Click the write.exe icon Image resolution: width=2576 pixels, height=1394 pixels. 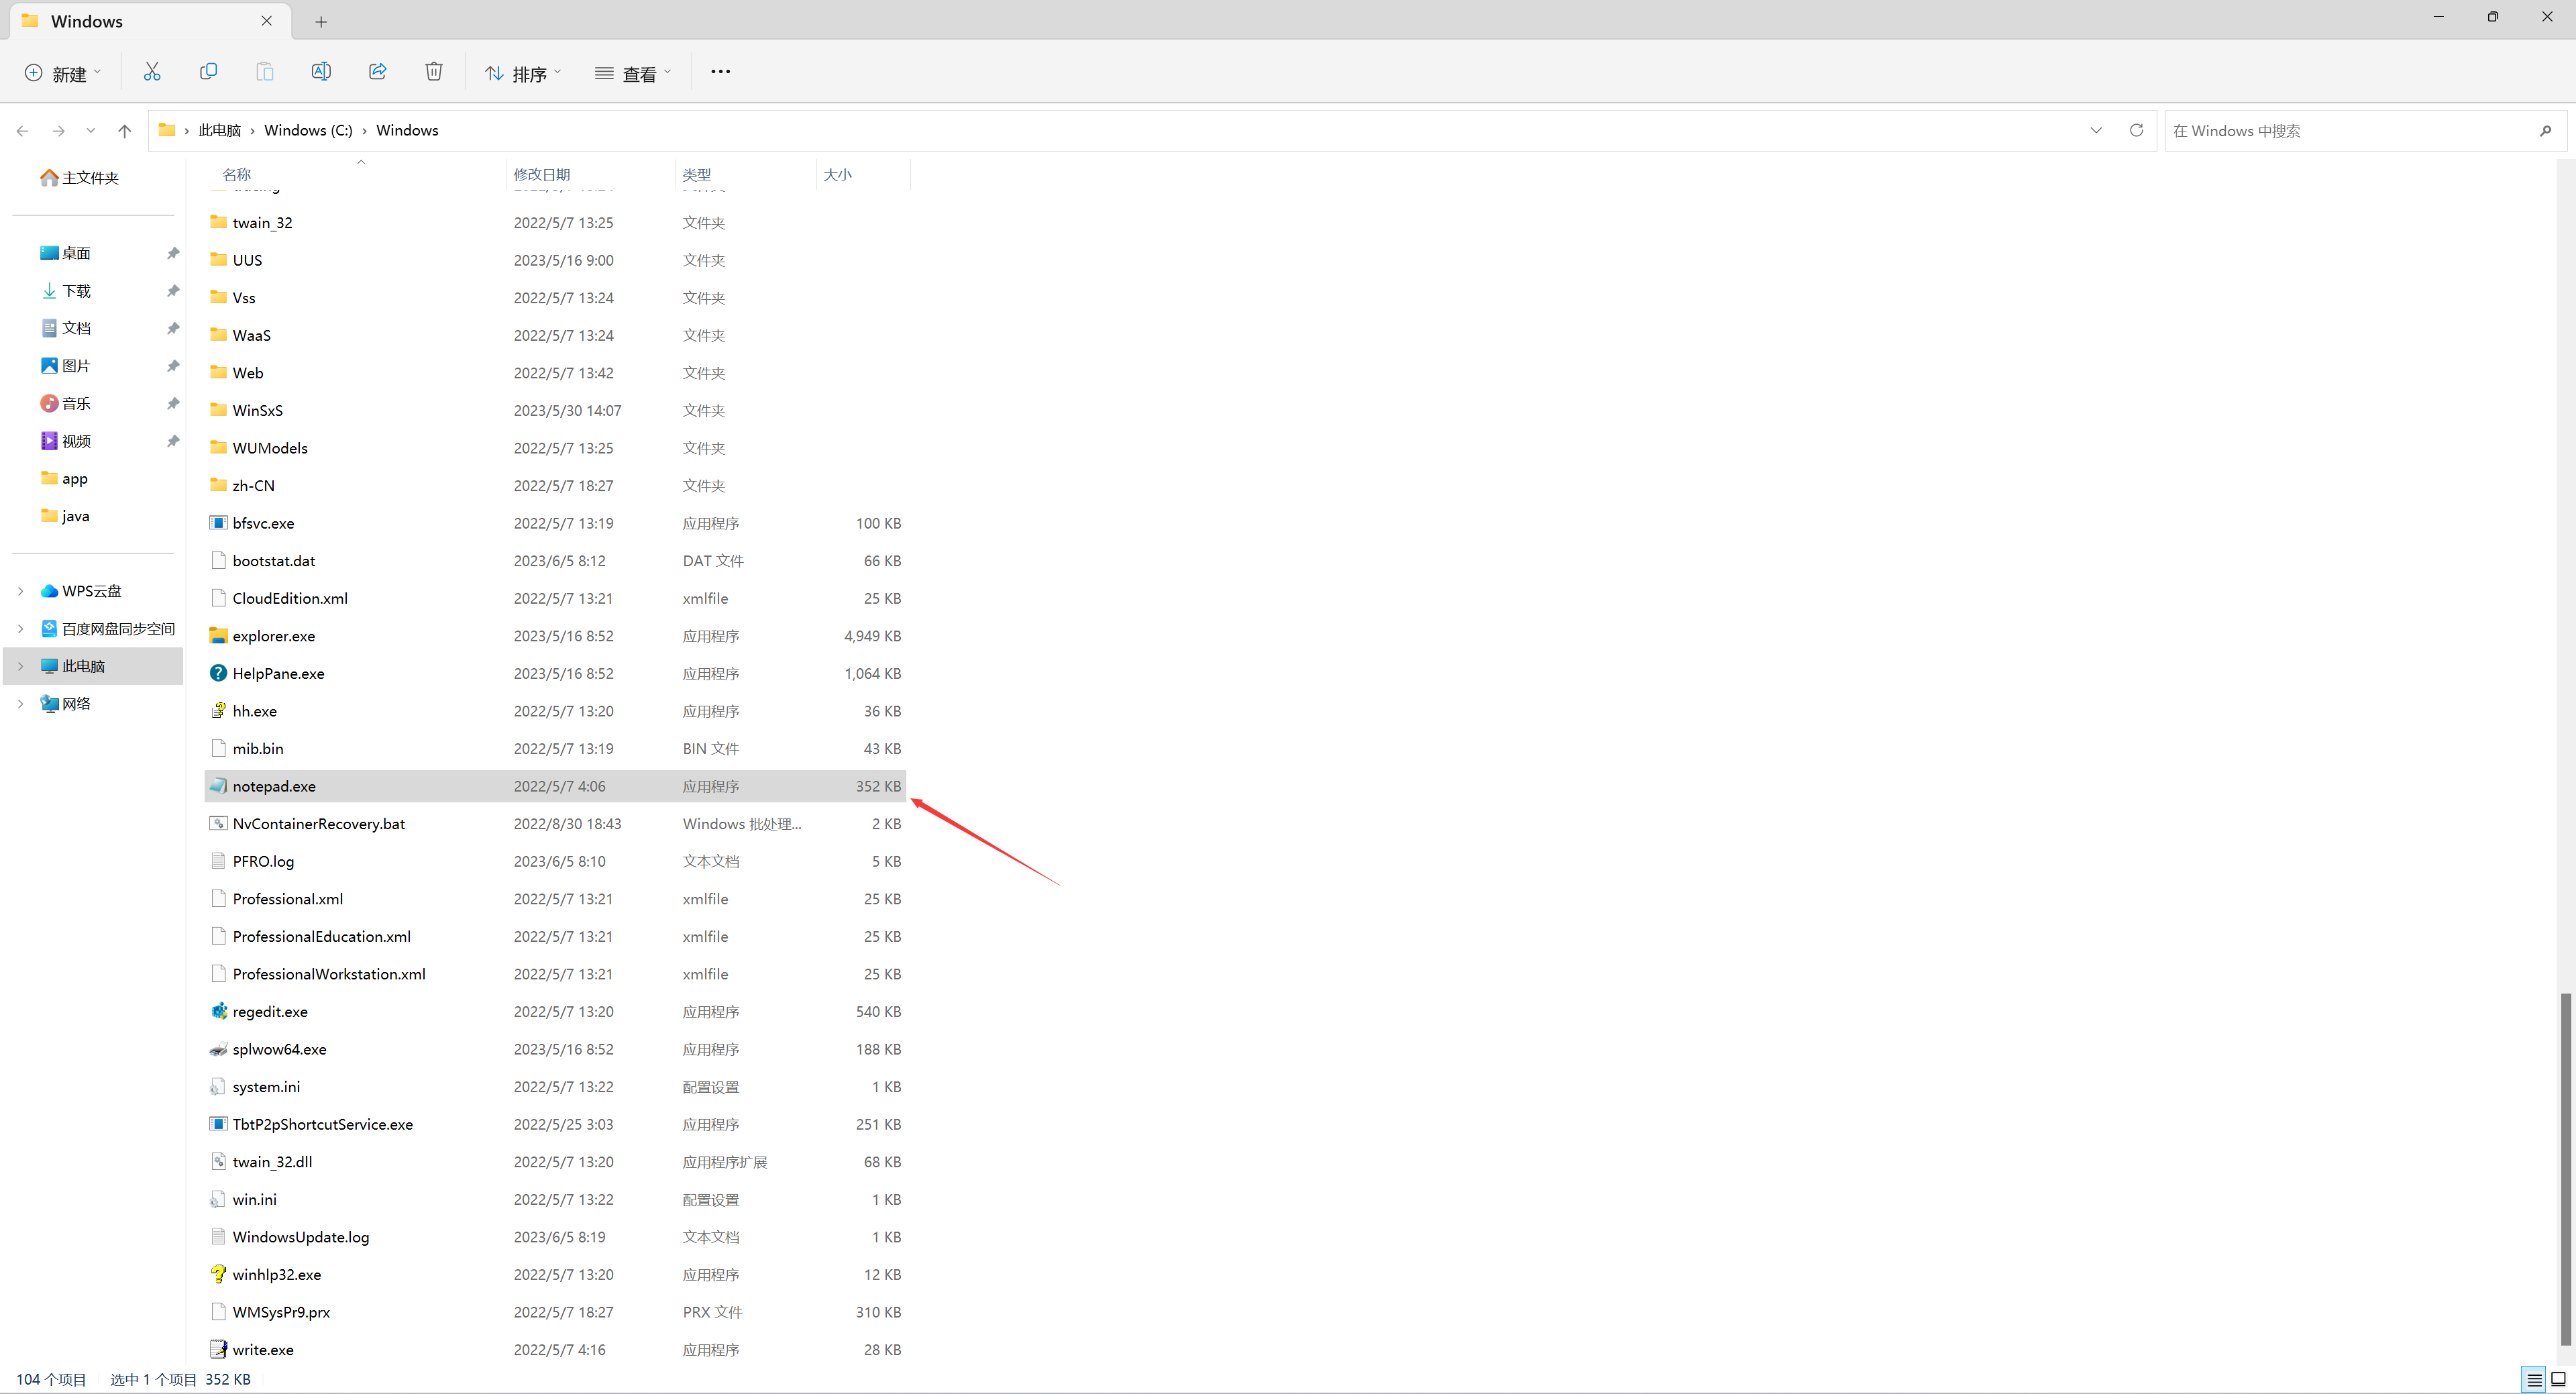coord(218,1349)
